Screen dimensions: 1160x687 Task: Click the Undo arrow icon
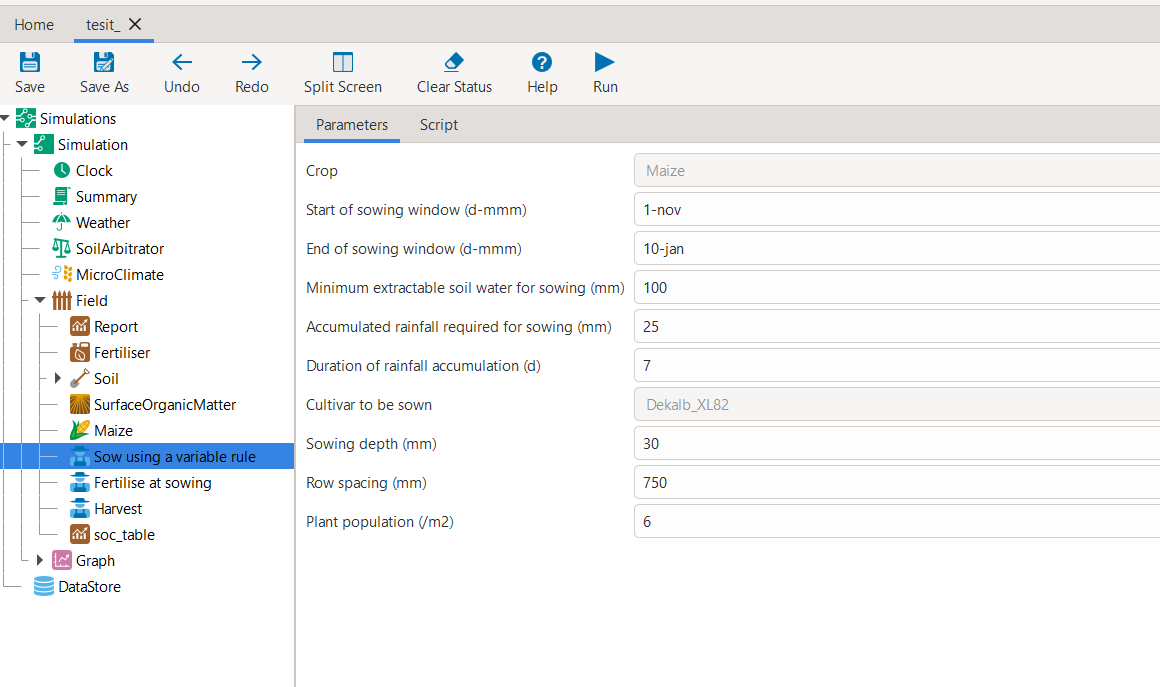click(x=182, y=63)
